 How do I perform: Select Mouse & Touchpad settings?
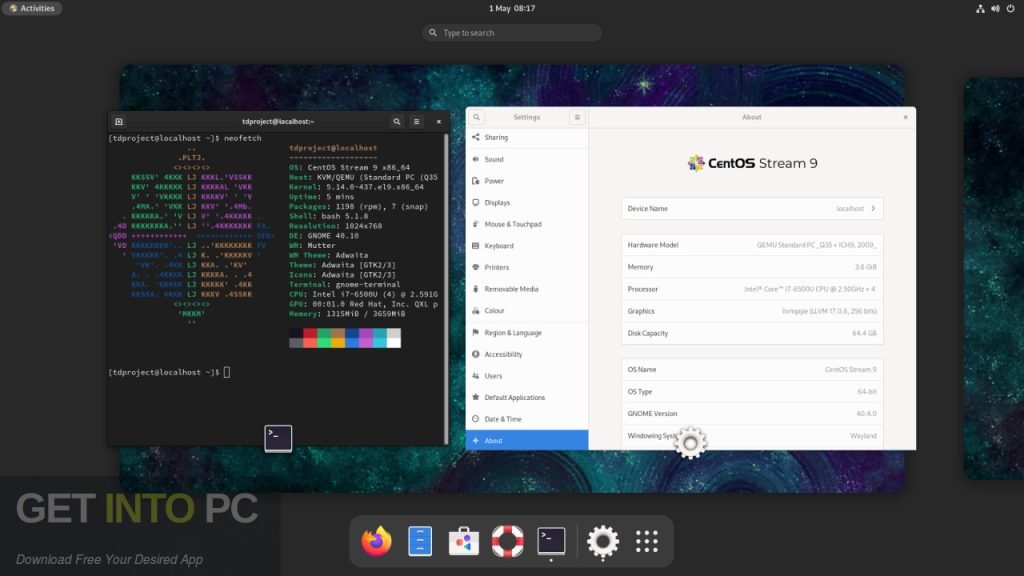pyautogui.click(x=514, y=224)
